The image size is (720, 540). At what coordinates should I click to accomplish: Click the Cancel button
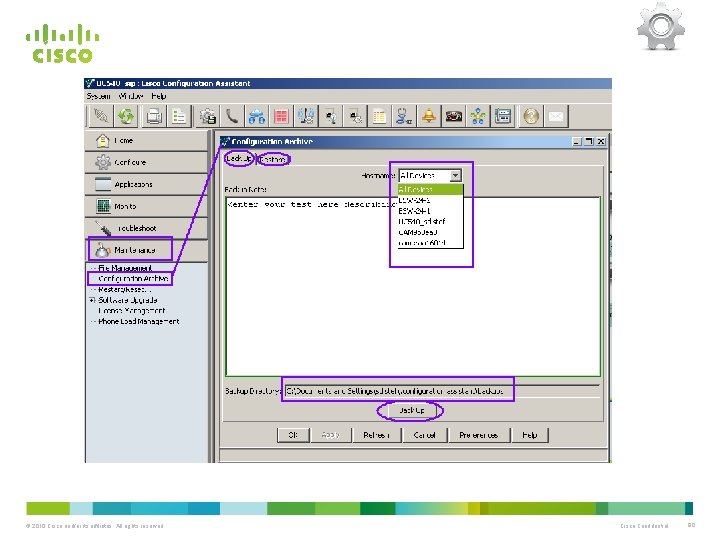[x=425, y=435]
